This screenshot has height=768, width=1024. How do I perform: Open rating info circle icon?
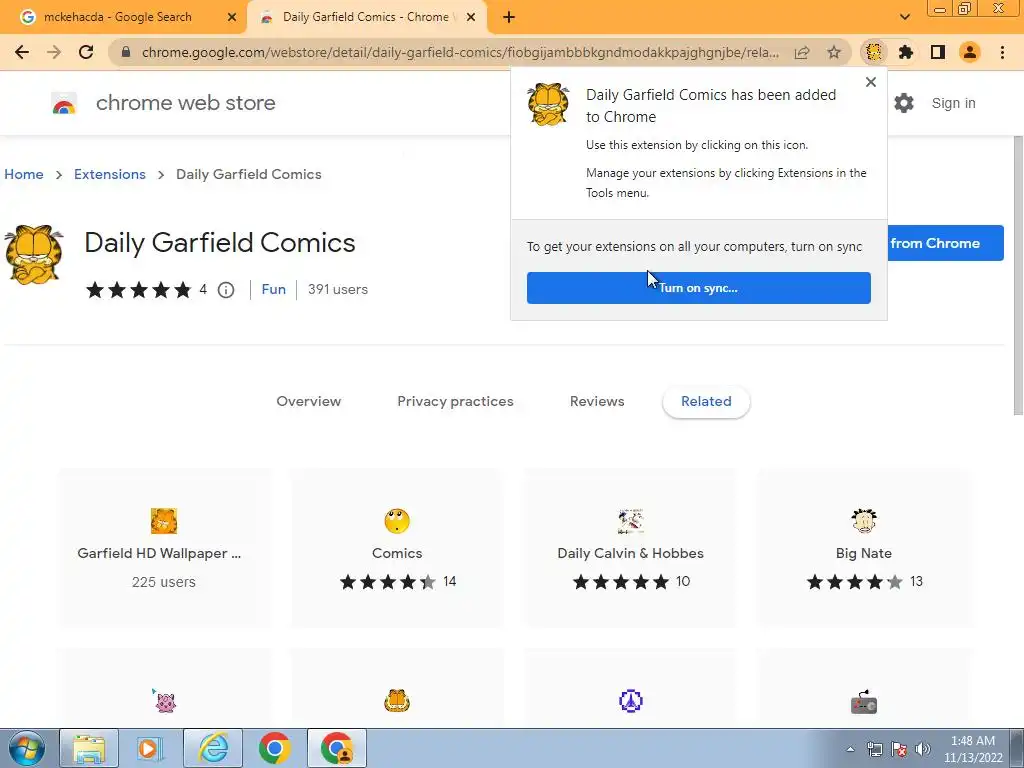pyautogui.click(x=226, y=290)
